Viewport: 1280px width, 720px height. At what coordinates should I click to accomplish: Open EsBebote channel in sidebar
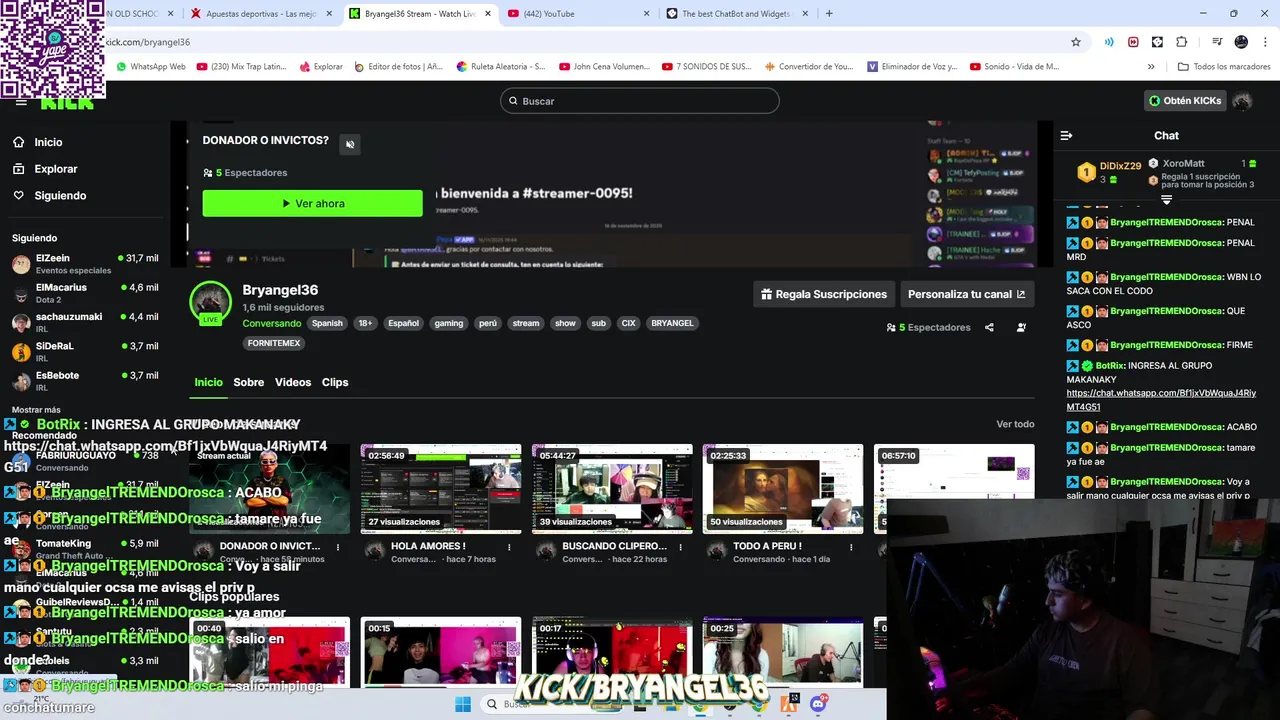click(85, 381)
